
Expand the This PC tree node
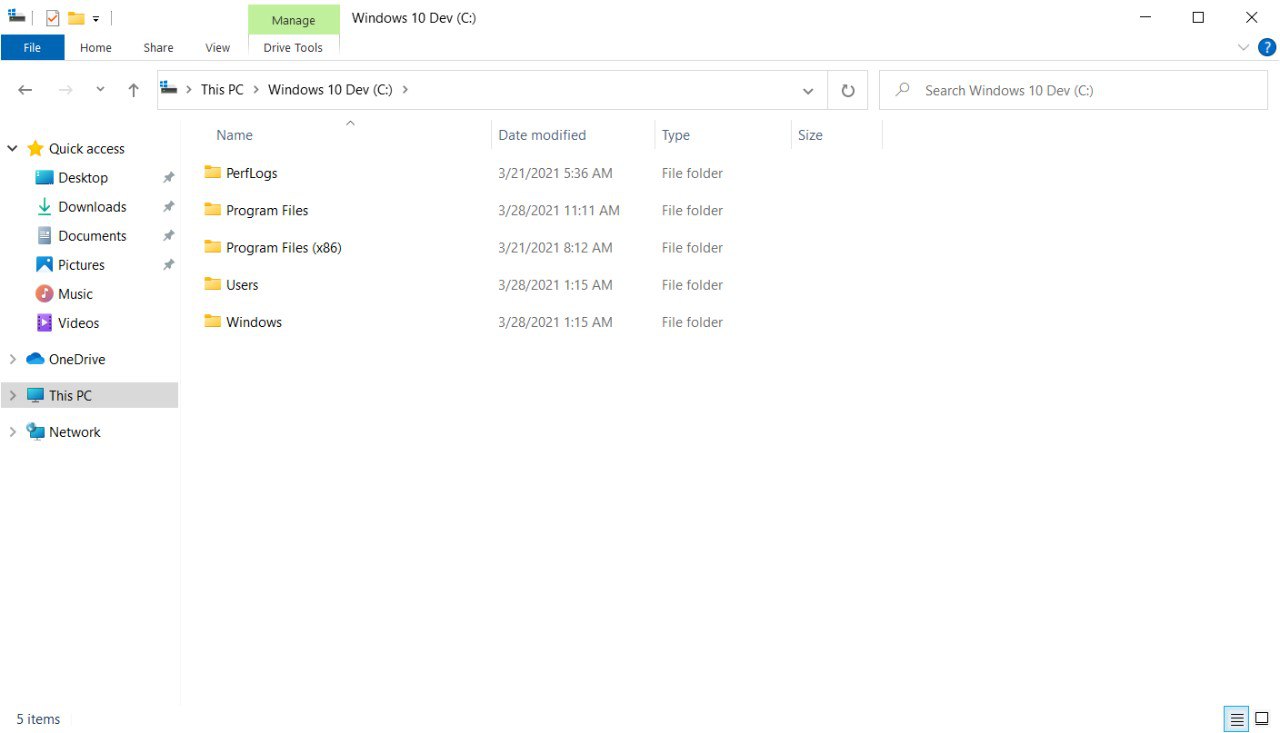(13, 396)
